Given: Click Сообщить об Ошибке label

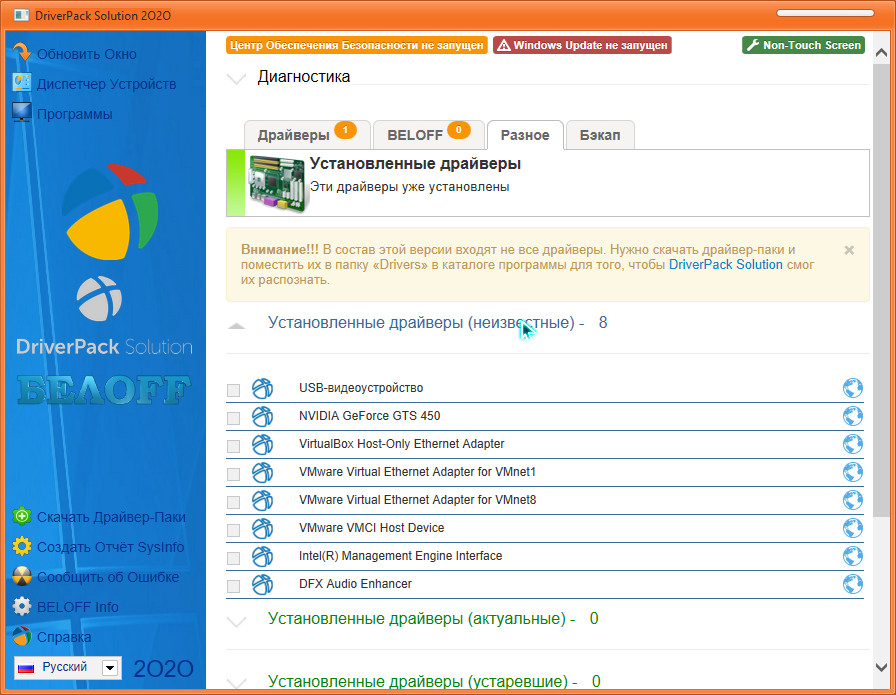Looking at the screenshot, I should pos(108,577).
